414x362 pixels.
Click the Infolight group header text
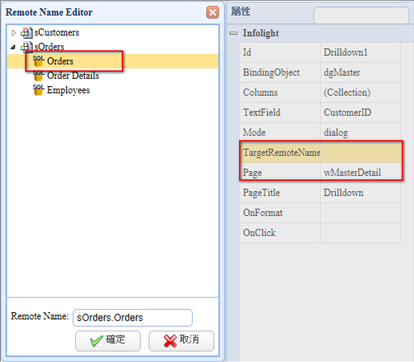pyautogui.click(x=261, y=33)
